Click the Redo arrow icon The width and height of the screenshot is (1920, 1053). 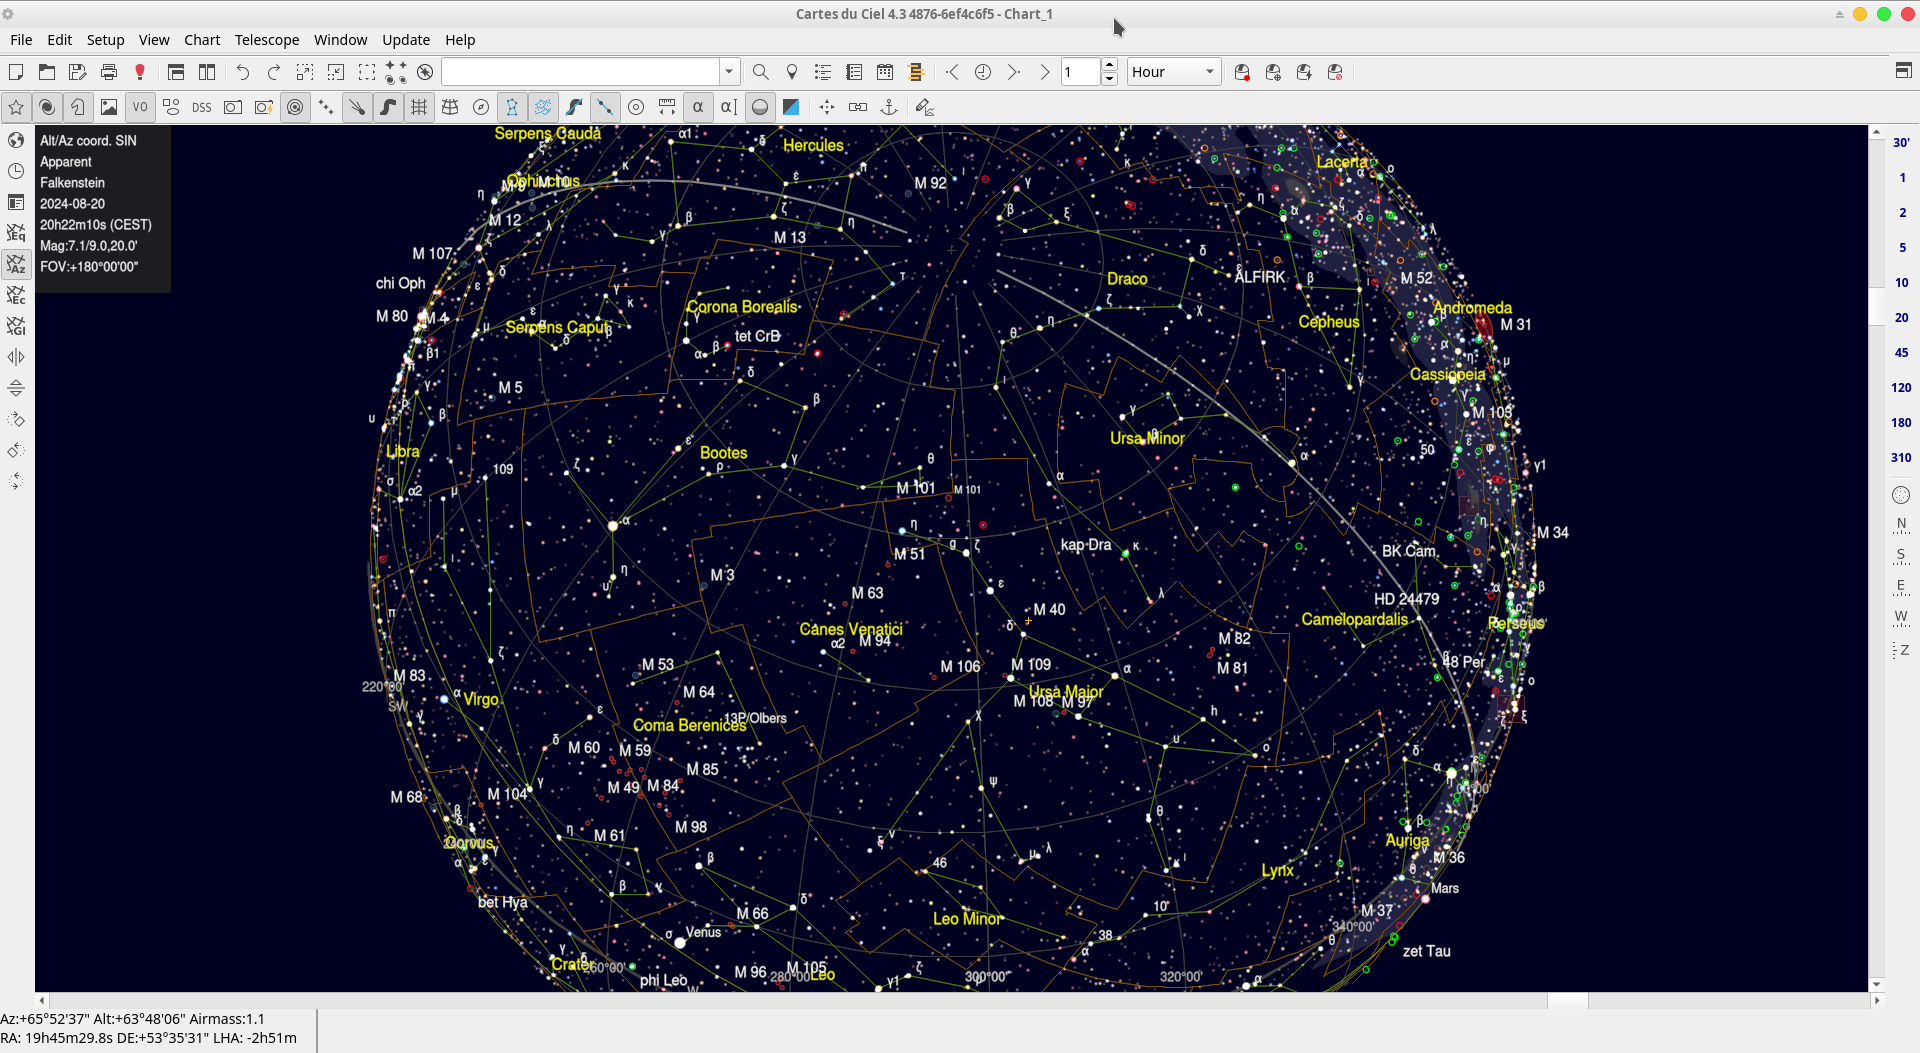[x=274, y=72]
